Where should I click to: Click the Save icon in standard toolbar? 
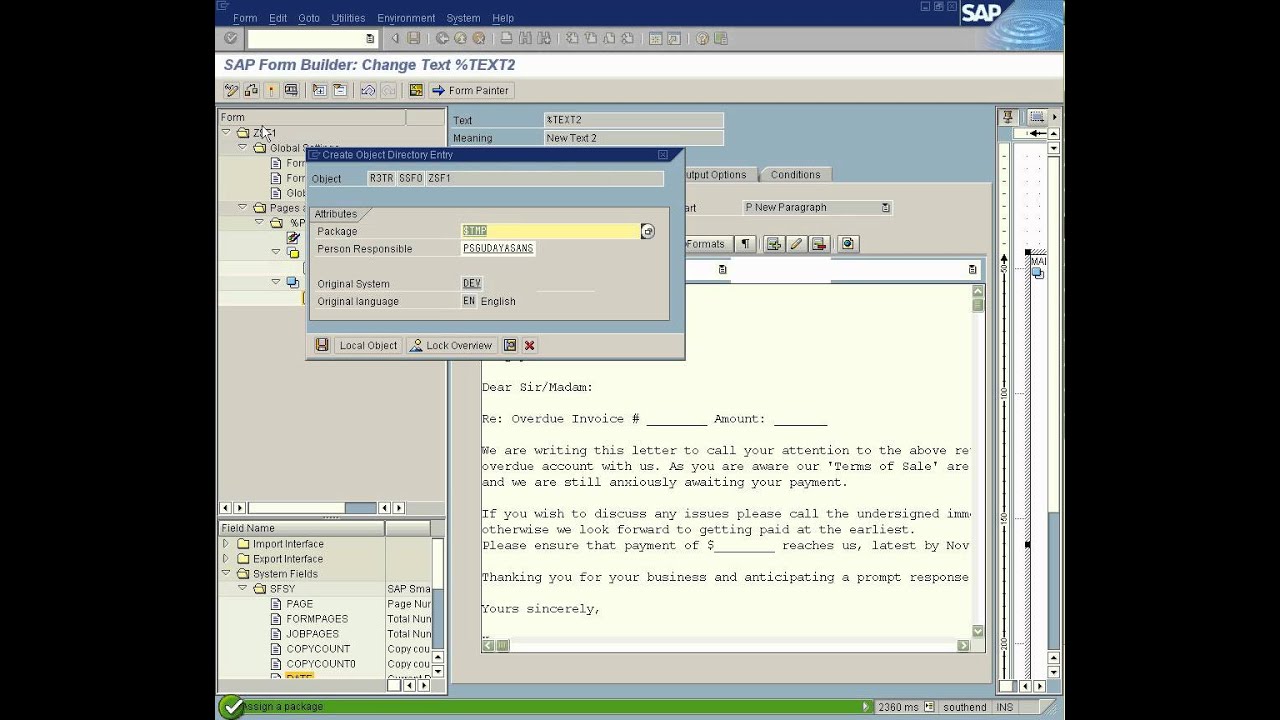point(414,38)
